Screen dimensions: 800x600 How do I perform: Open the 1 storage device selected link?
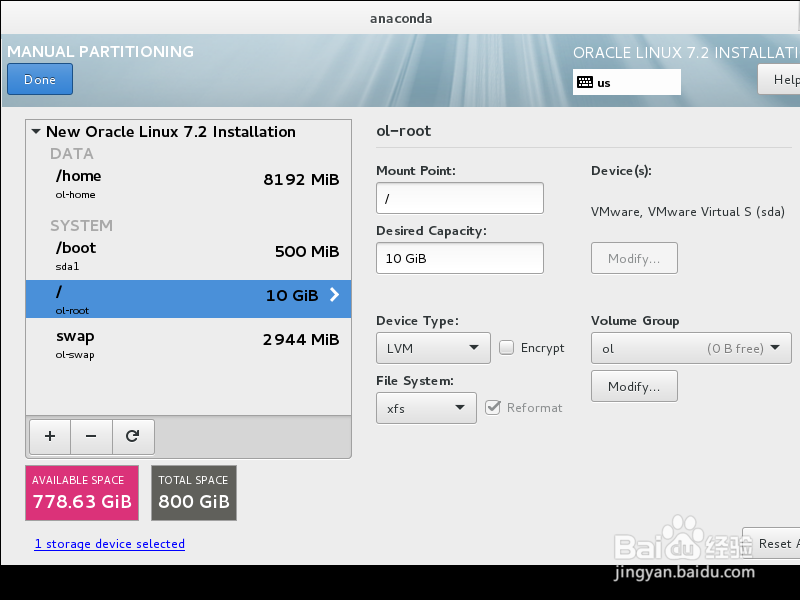coord(110,544)
